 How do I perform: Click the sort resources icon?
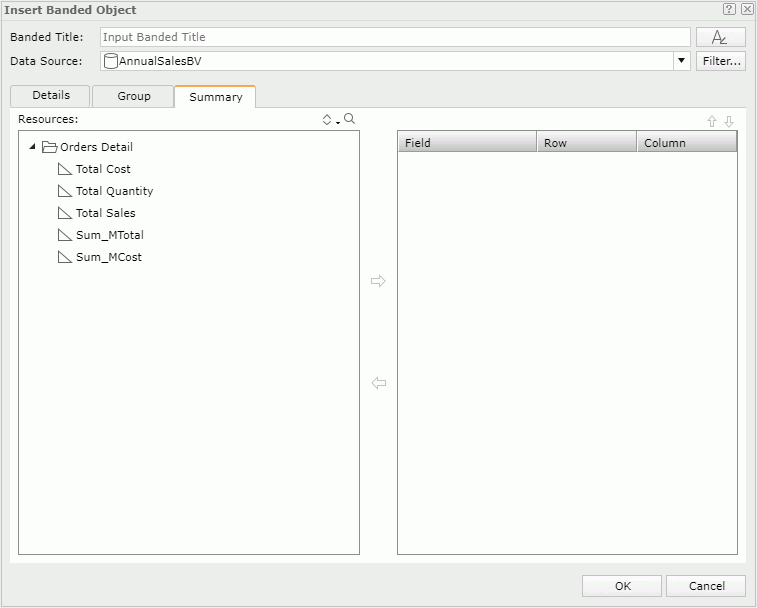point(327,120)
